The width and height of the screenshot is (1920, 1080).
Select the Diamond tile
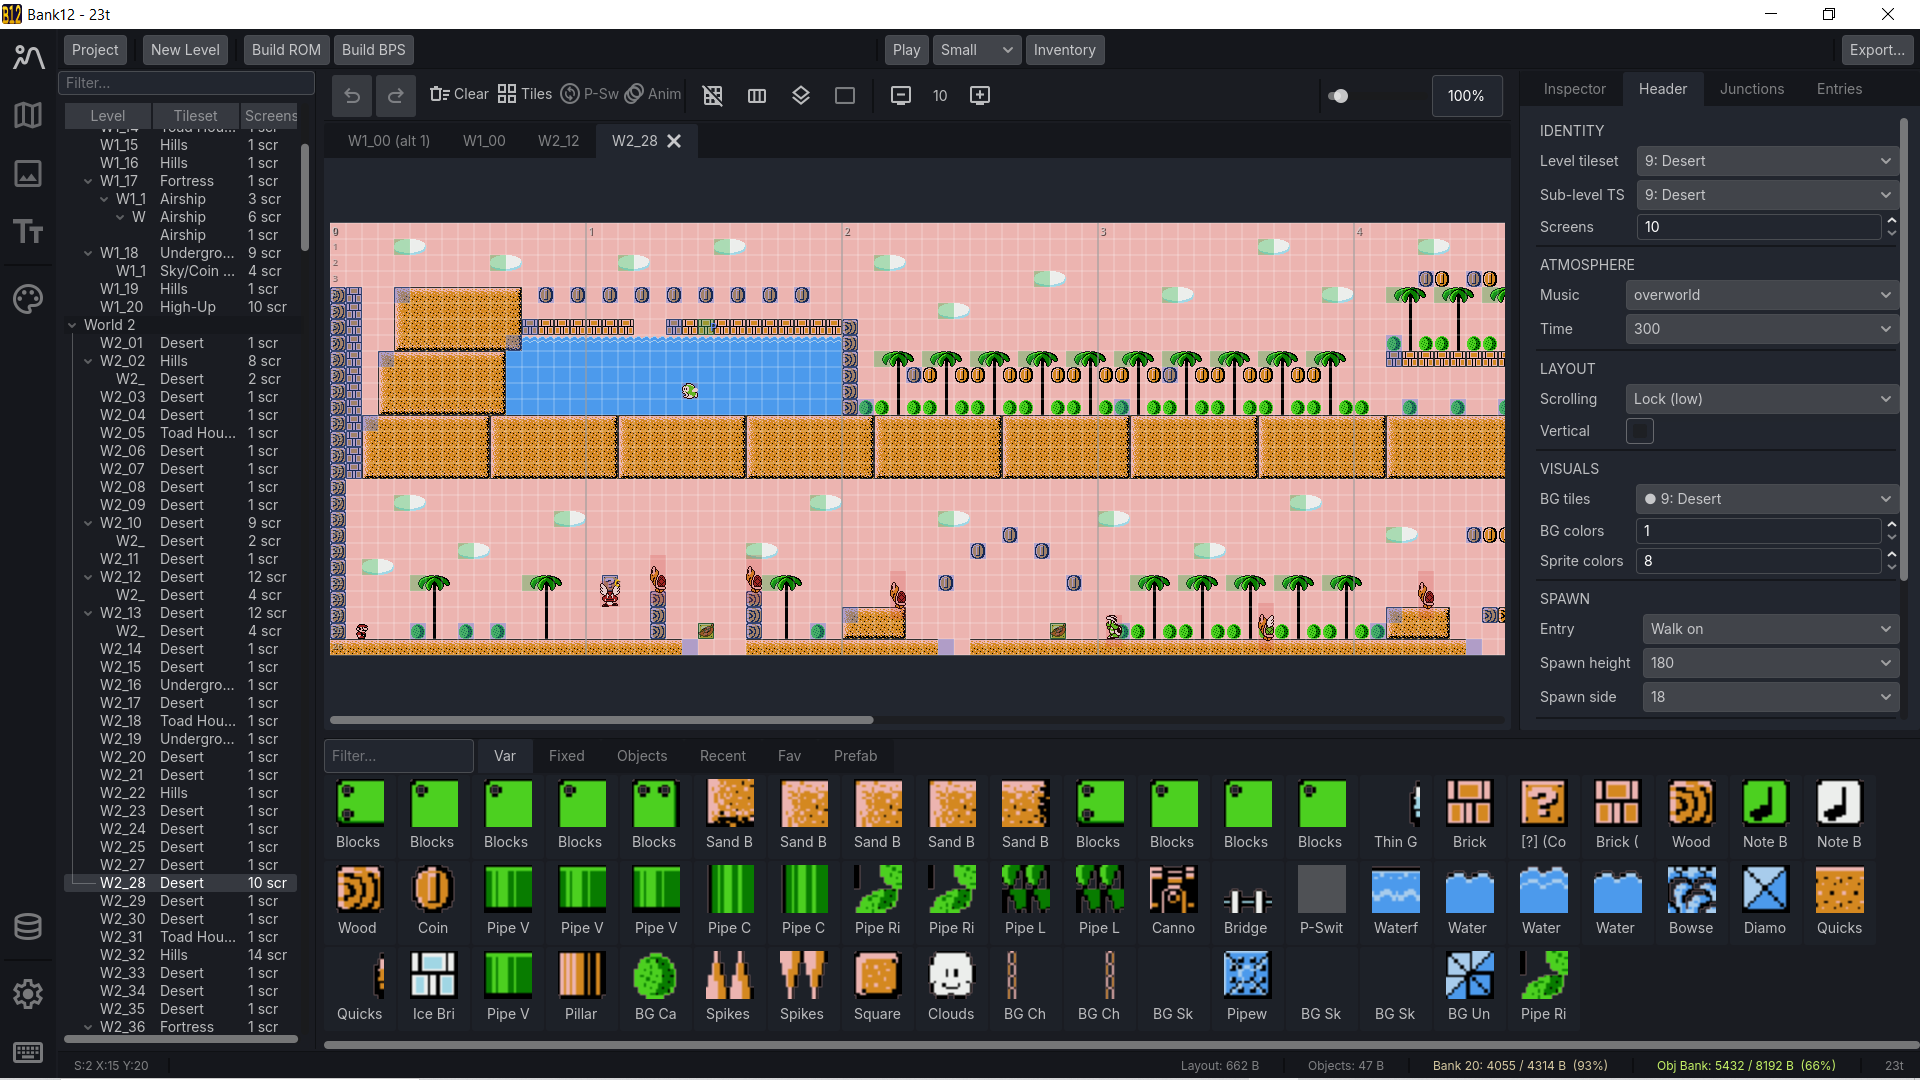pos(1765,901)
